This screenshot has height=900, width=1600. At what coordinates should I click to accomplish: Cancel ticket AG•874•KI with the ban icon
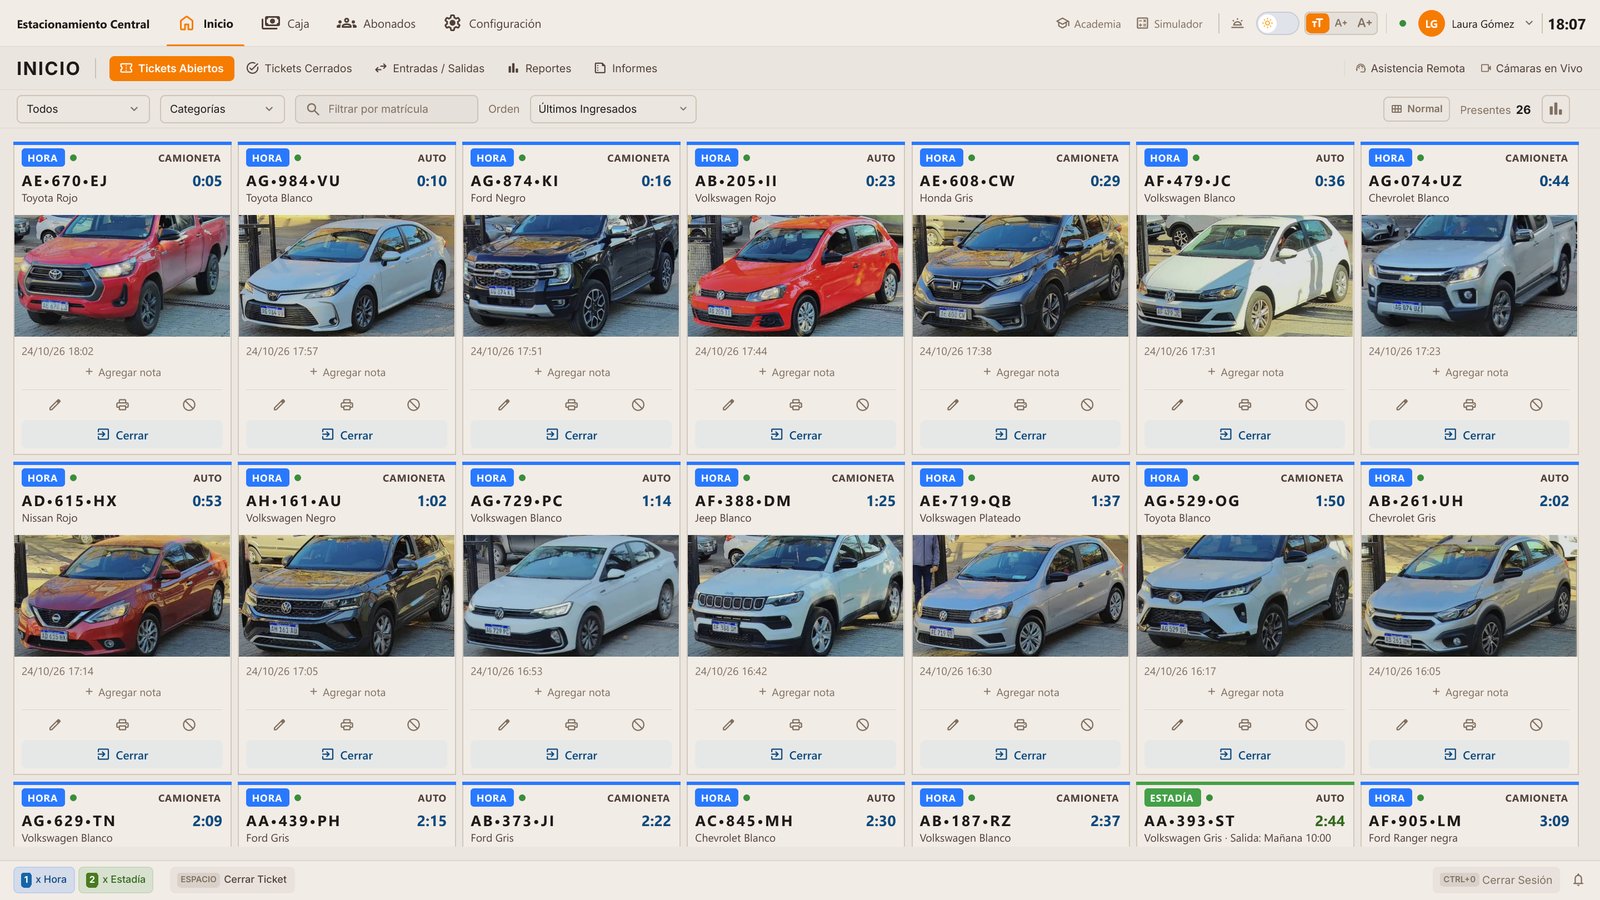pyautogui.click(x=638, y=405)
